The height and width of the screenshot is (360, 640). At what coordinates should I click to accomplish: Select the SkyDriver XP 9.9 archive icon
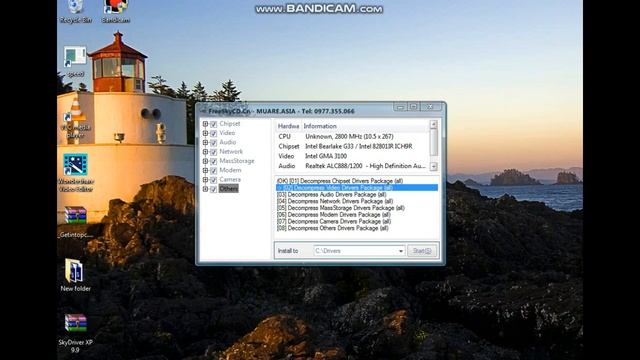[76, 333]
